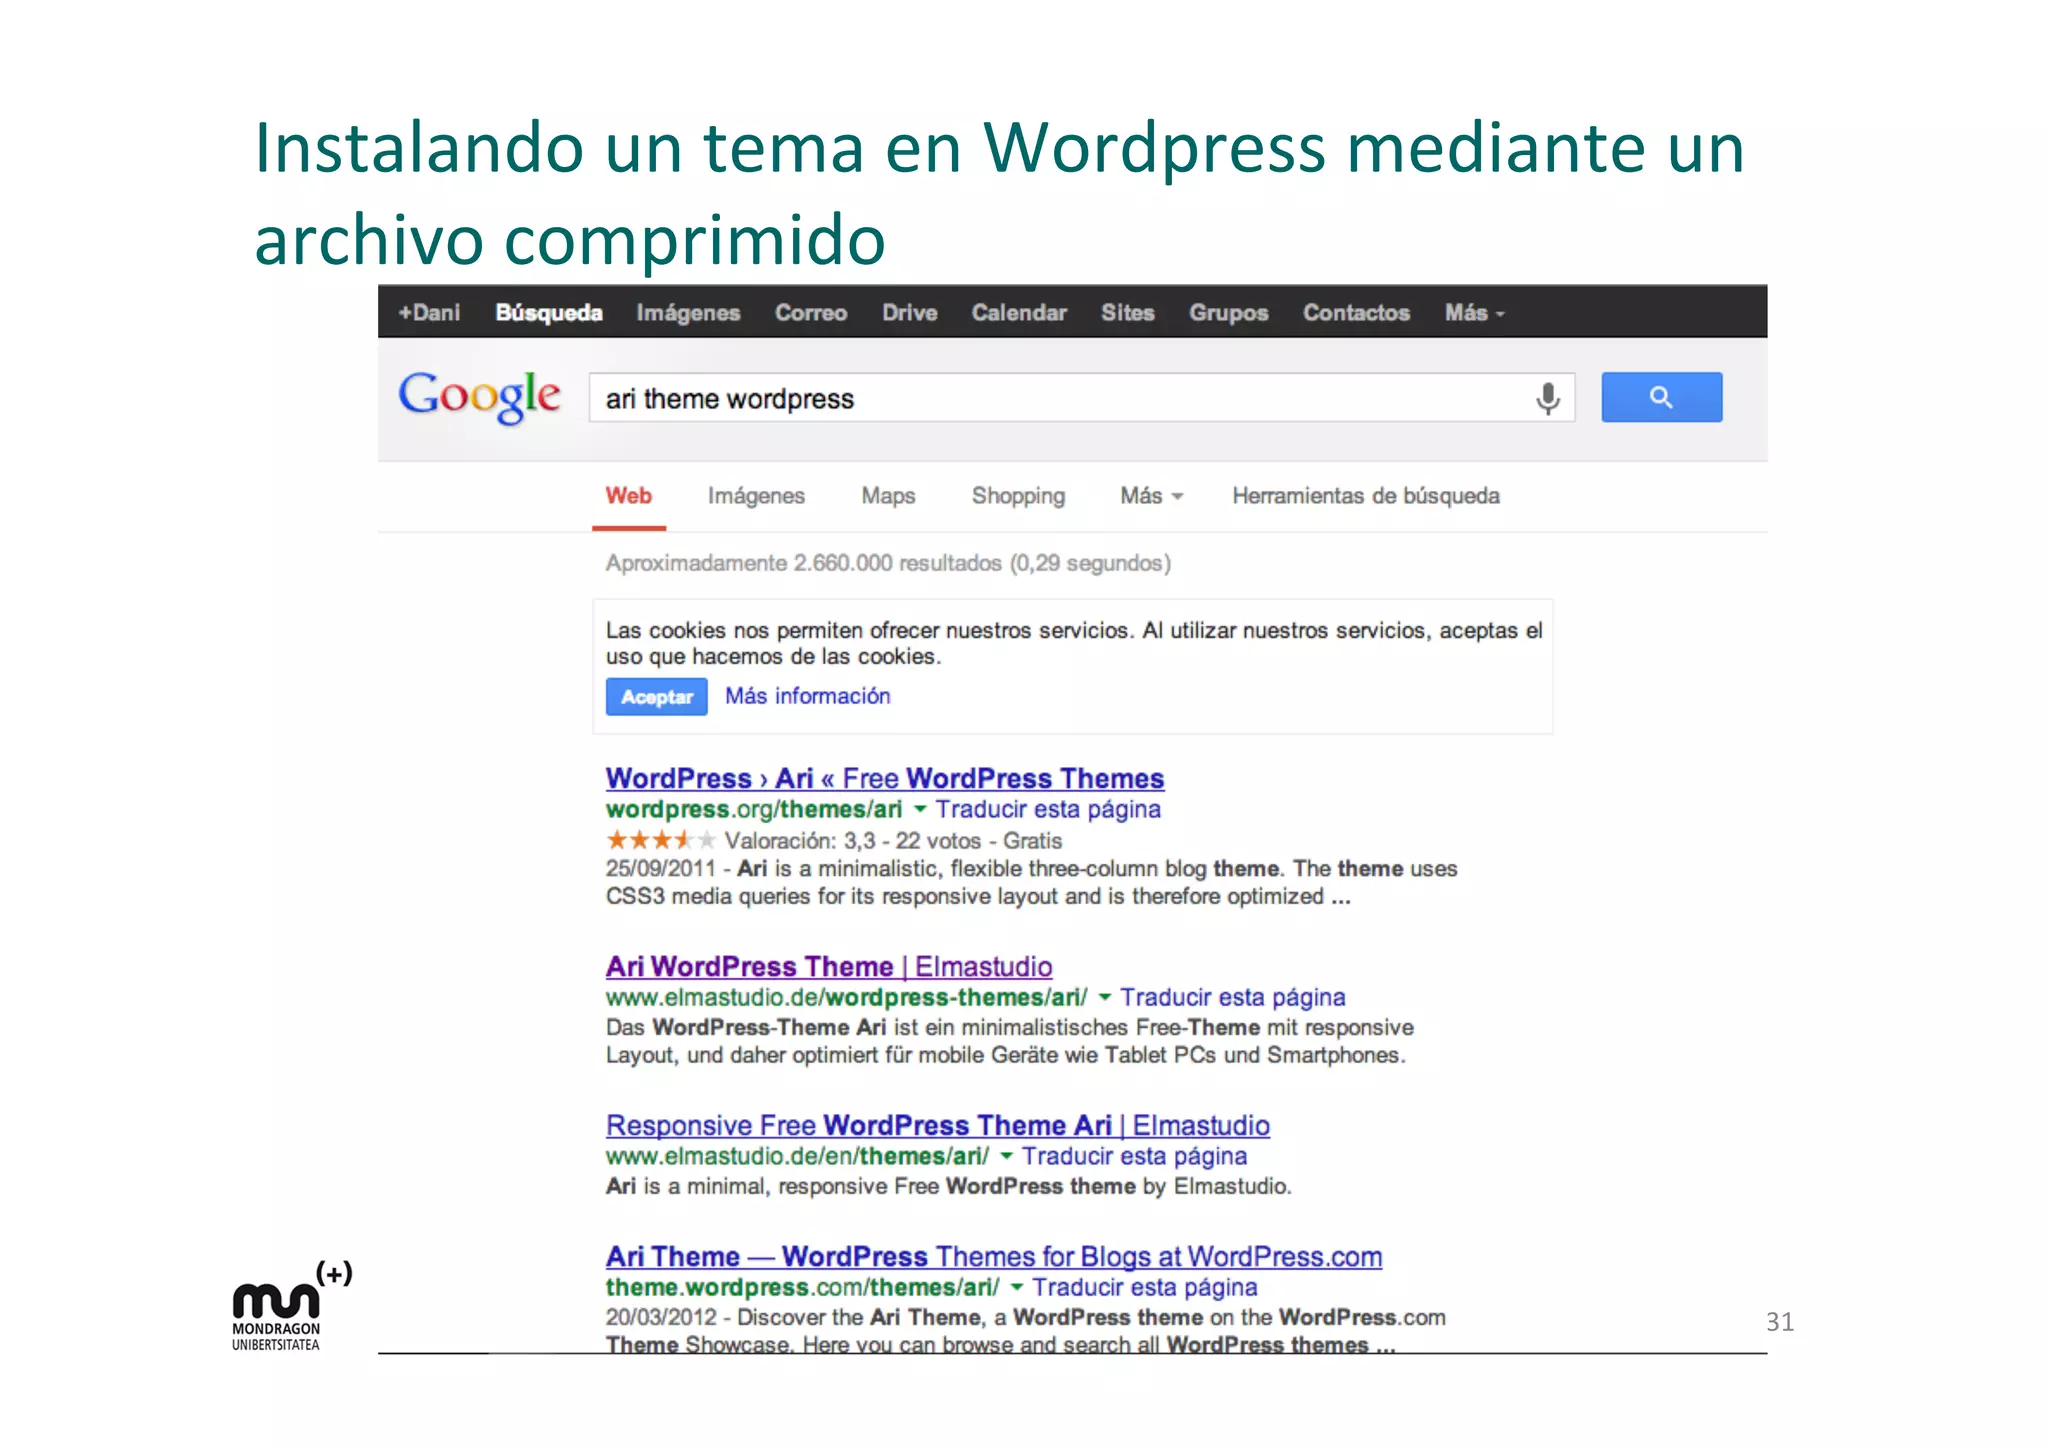Expand the Más menu in black top bar
The height and width of the screenshot is (1447, 2048).
click(x=1474, y=313)
